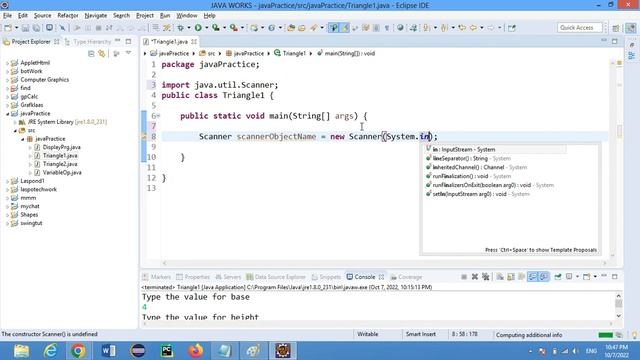Click the Open Perspective icon

pyautogui.click(x=616, y=28)
